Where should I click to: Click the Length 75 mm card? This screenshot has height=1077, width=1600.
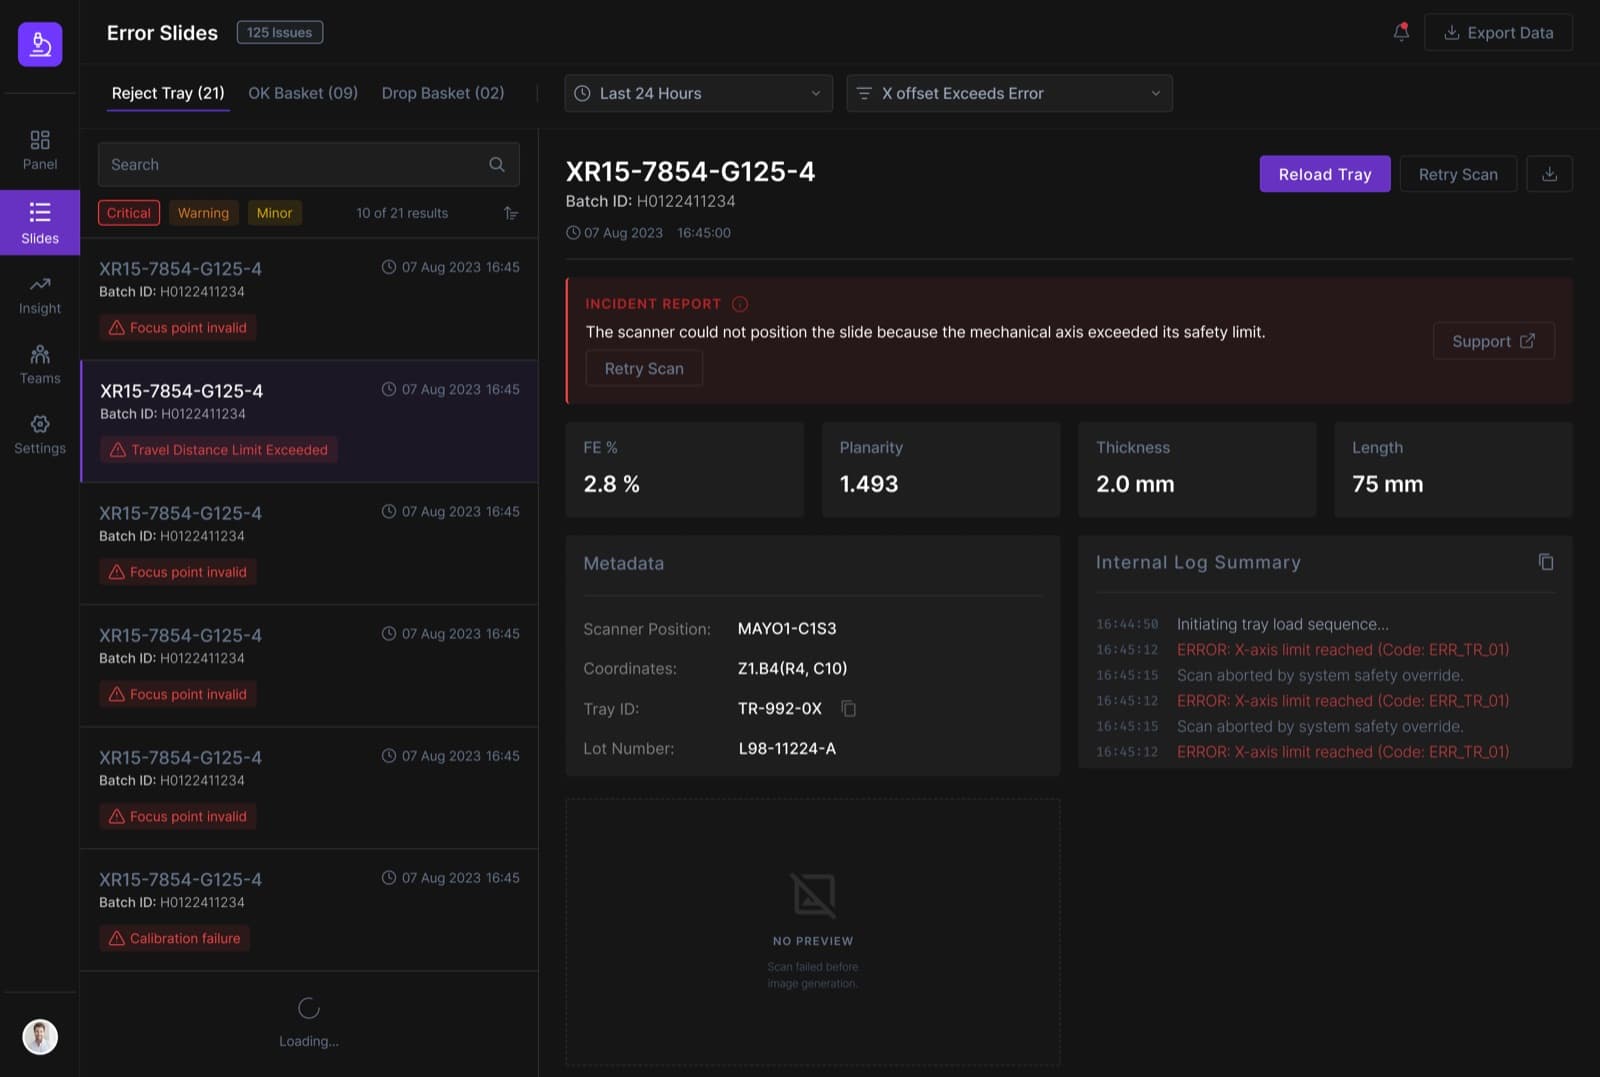click(1453, 469)
